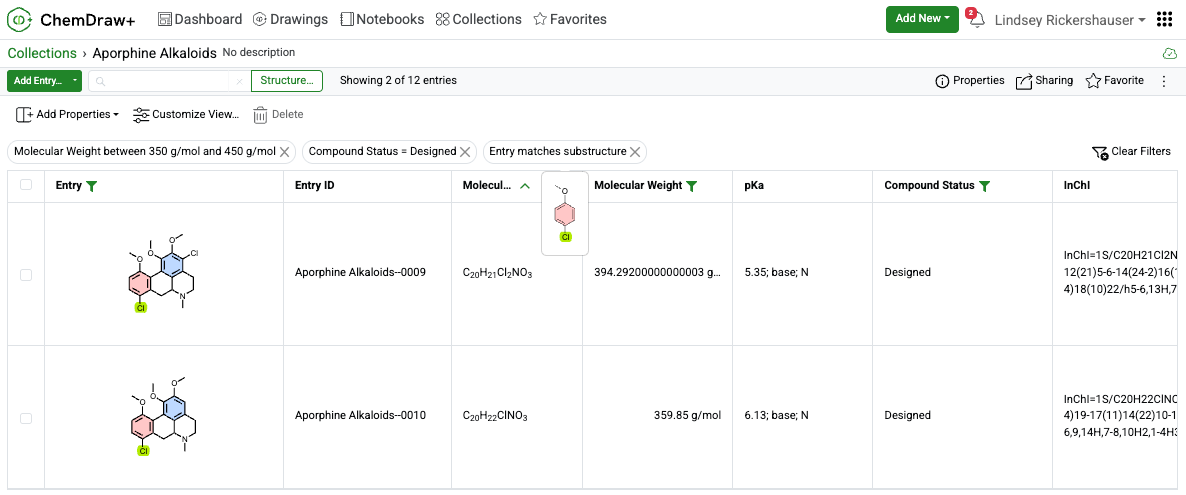Viewport: 1186px width, 495px height.
Task: Click the Compound Status column filter icon
Action: pyautogui.click(x=984, y=186)
